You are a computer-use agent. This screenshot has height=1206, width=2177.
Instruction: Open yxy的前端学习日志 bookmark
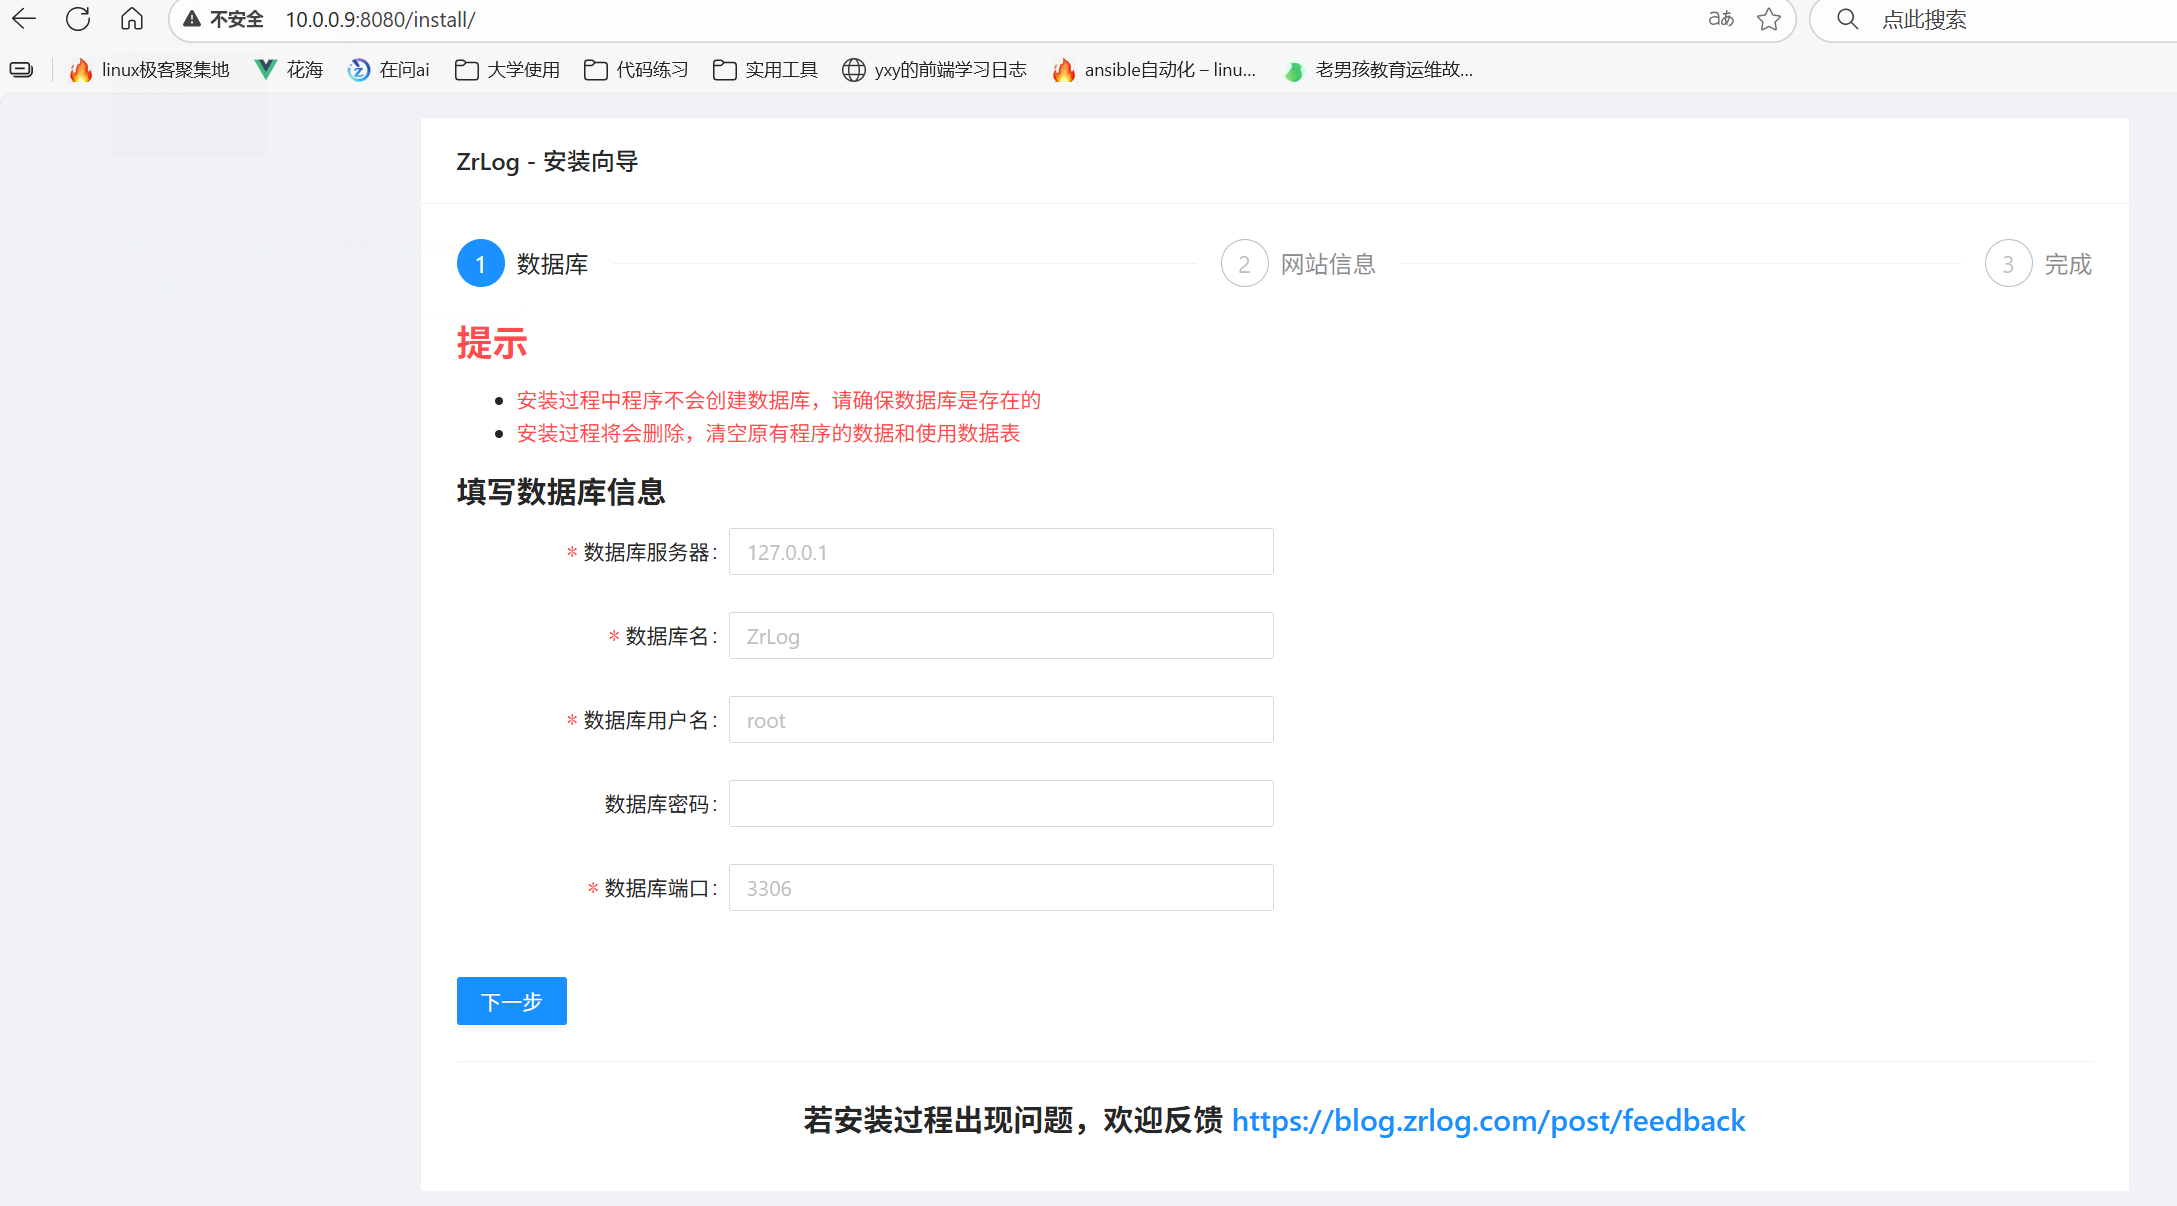click(x=934, y=69)
